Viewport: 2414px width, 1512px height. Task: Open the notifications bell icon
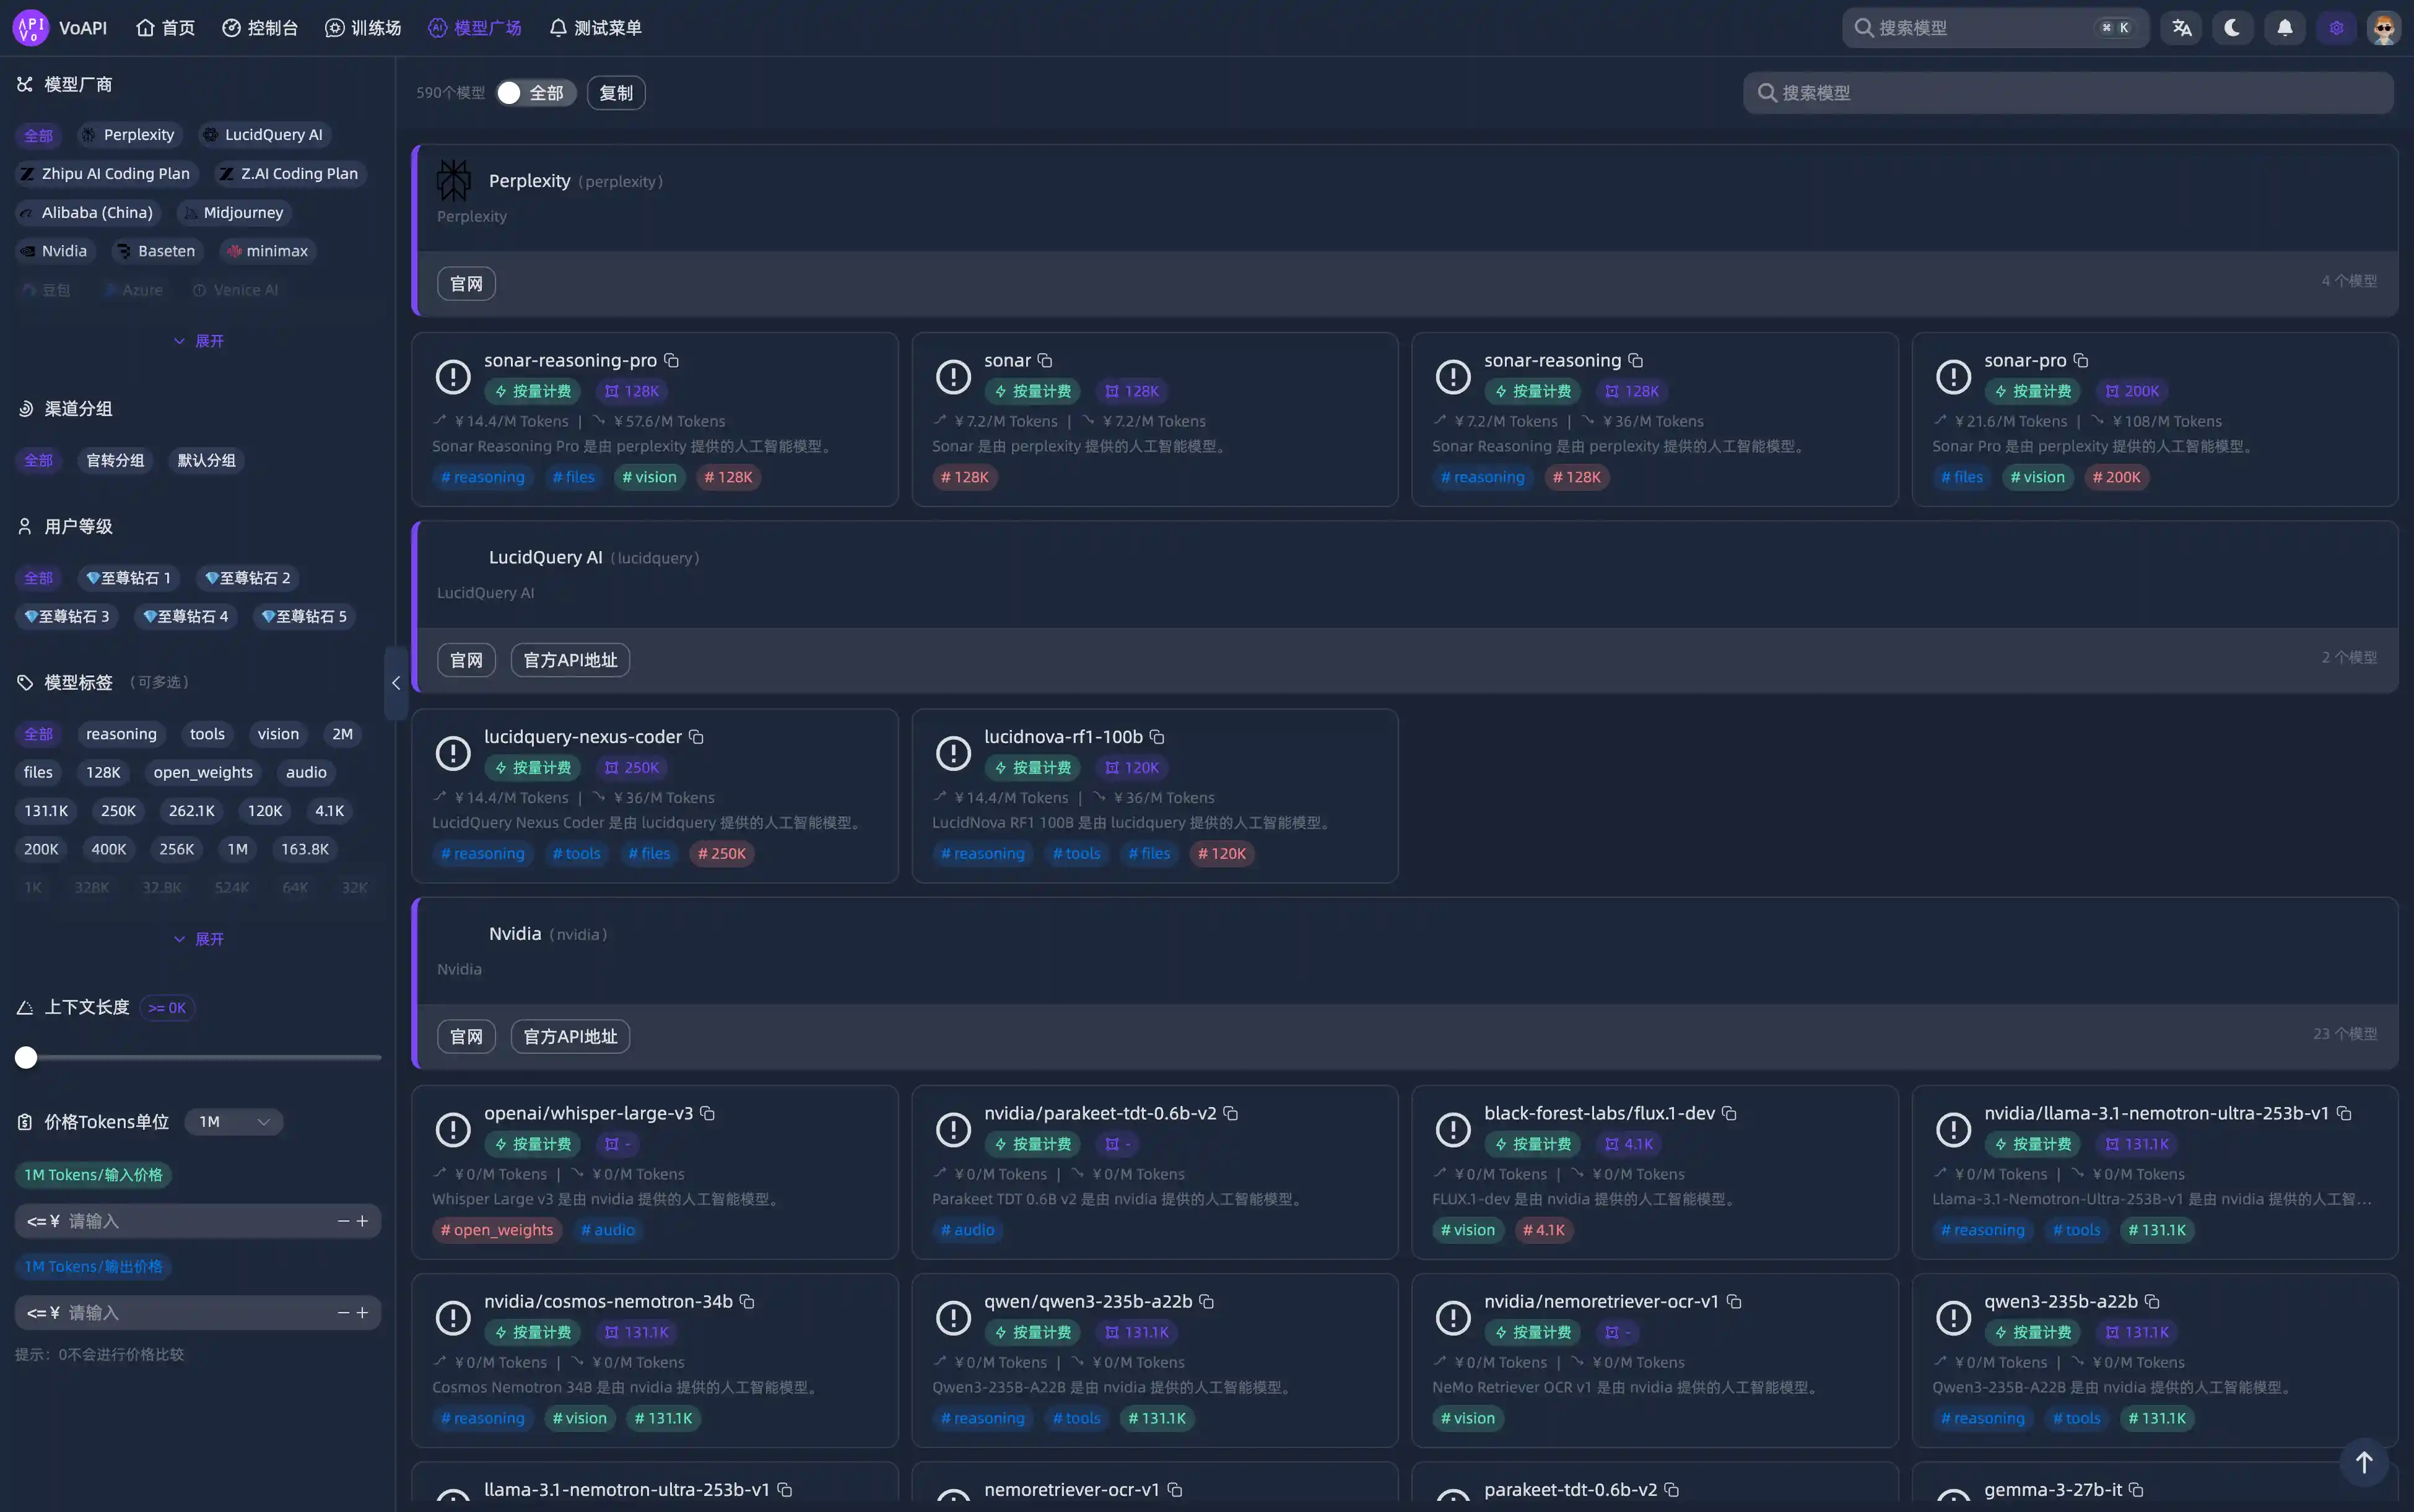point(2285,28)
